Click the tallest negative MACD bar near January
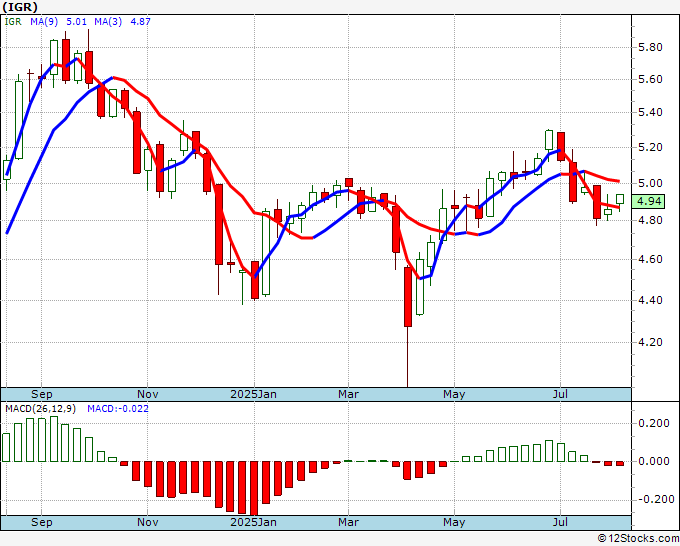680x546 pixels. coord(254,489)
